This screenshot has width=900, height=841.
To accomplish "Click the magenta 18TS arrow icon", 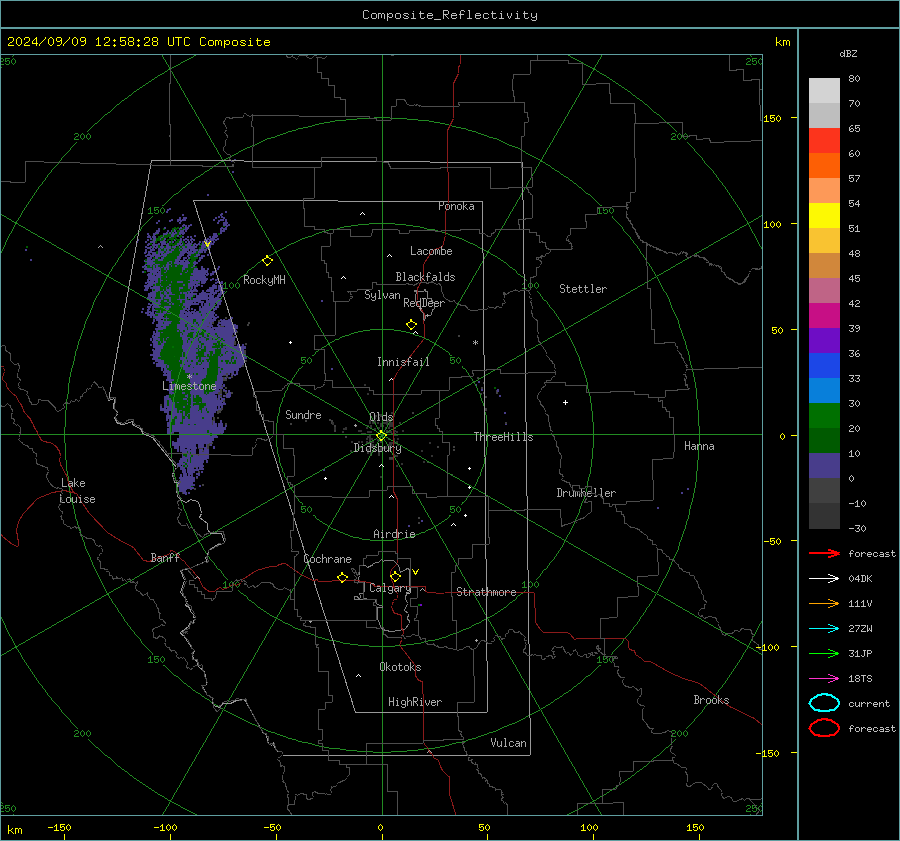I will [x=824, y=679].
